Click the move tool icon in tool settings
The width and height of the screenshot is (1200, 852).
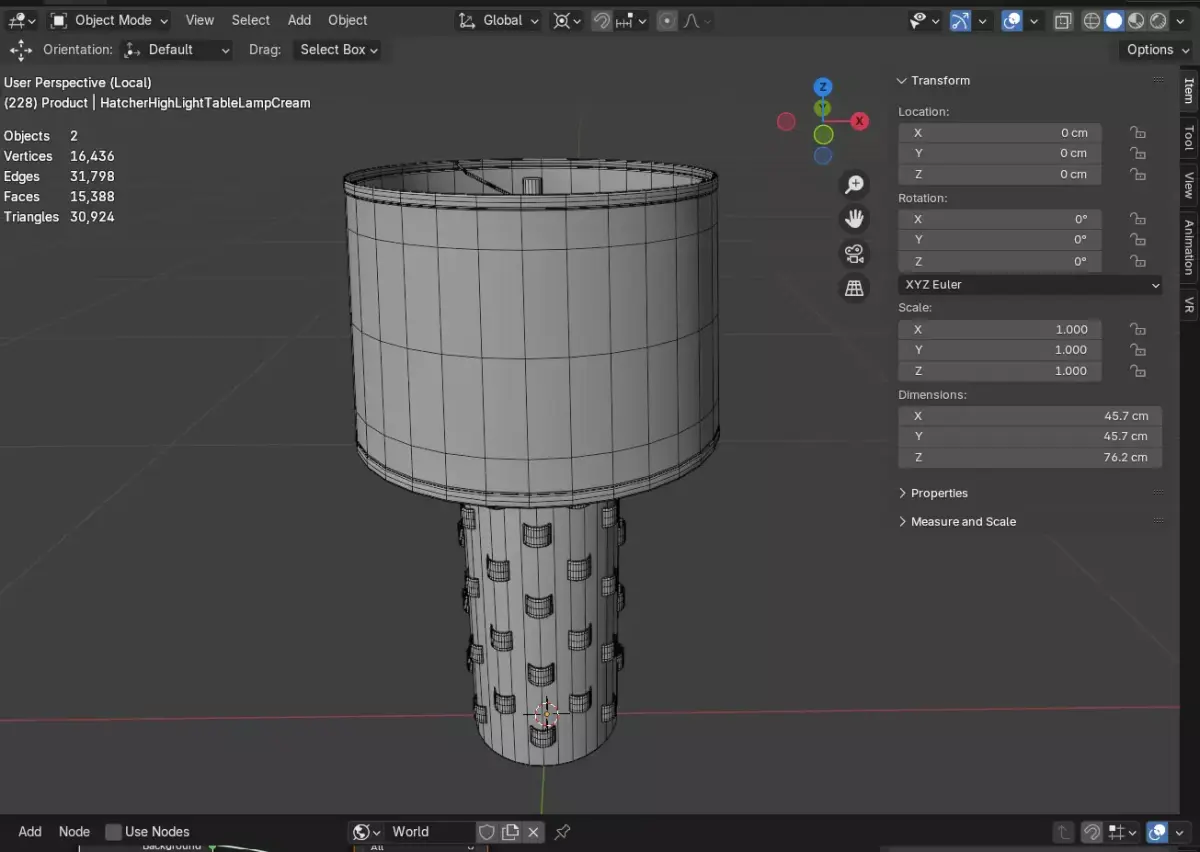click(x=21, y=50)
